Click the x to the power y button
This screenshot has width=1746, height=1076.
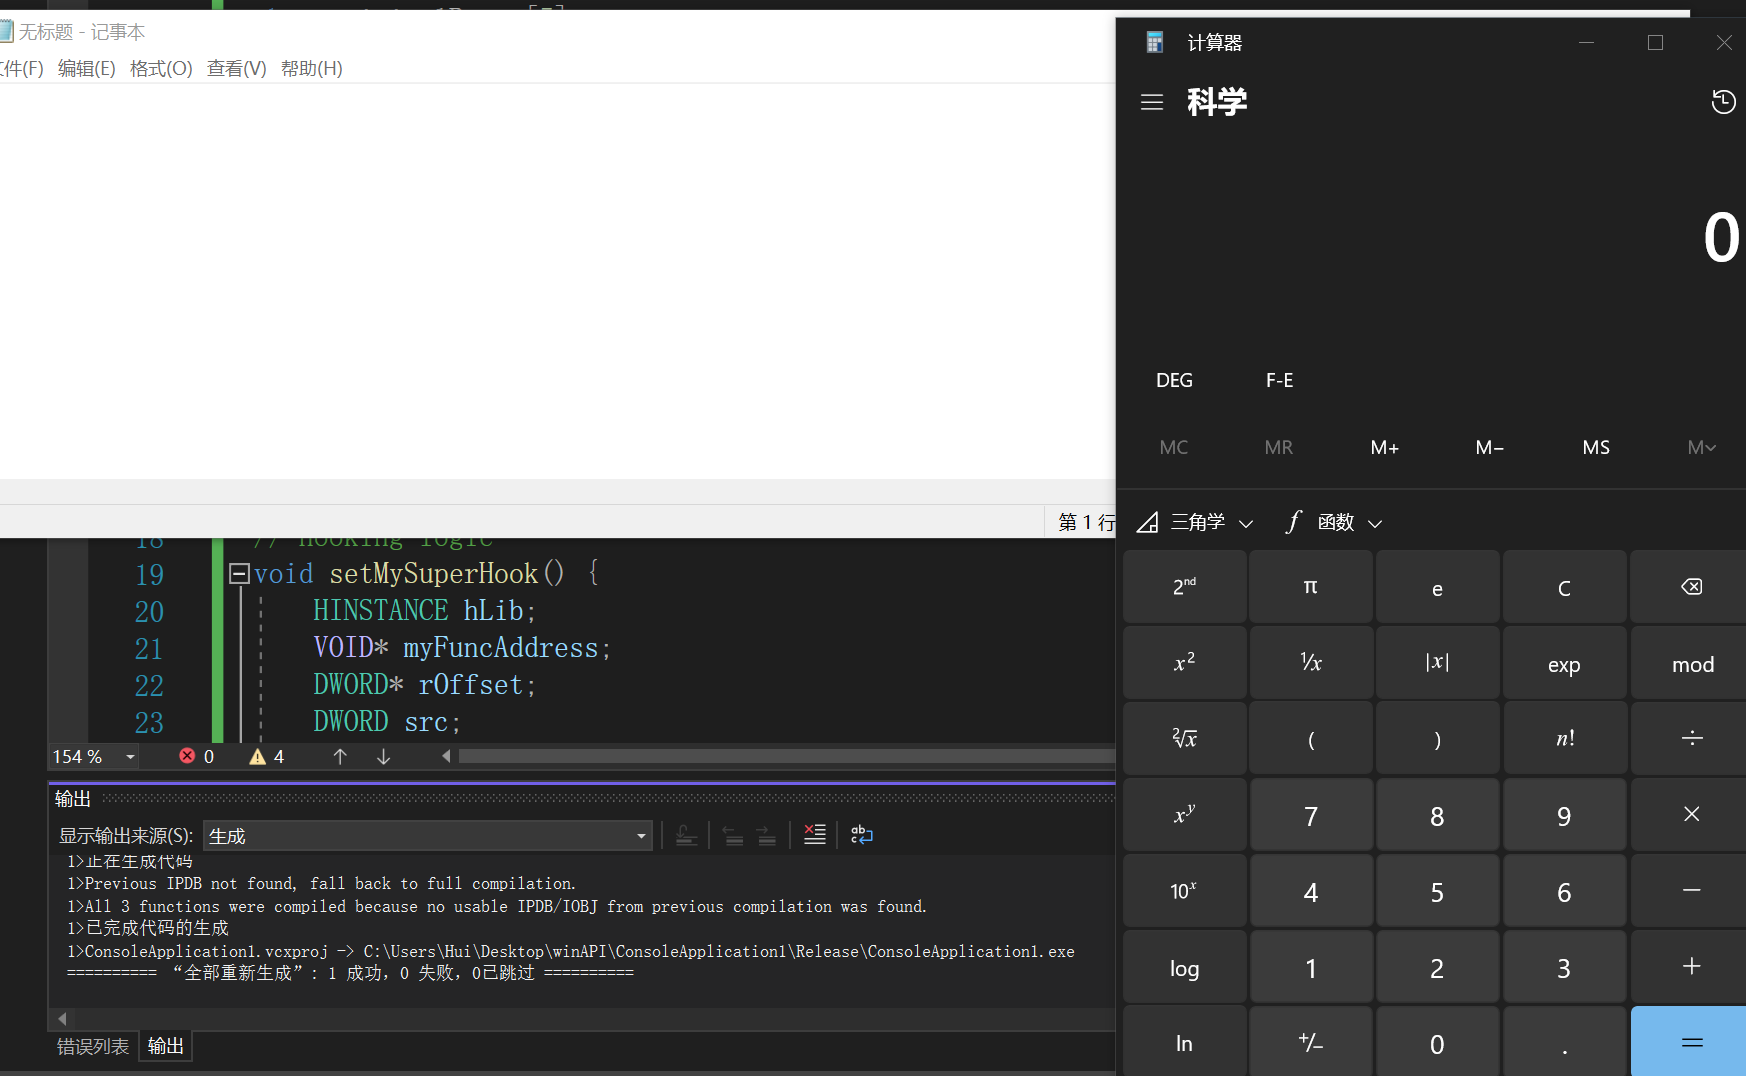[x=1184, y=815]
